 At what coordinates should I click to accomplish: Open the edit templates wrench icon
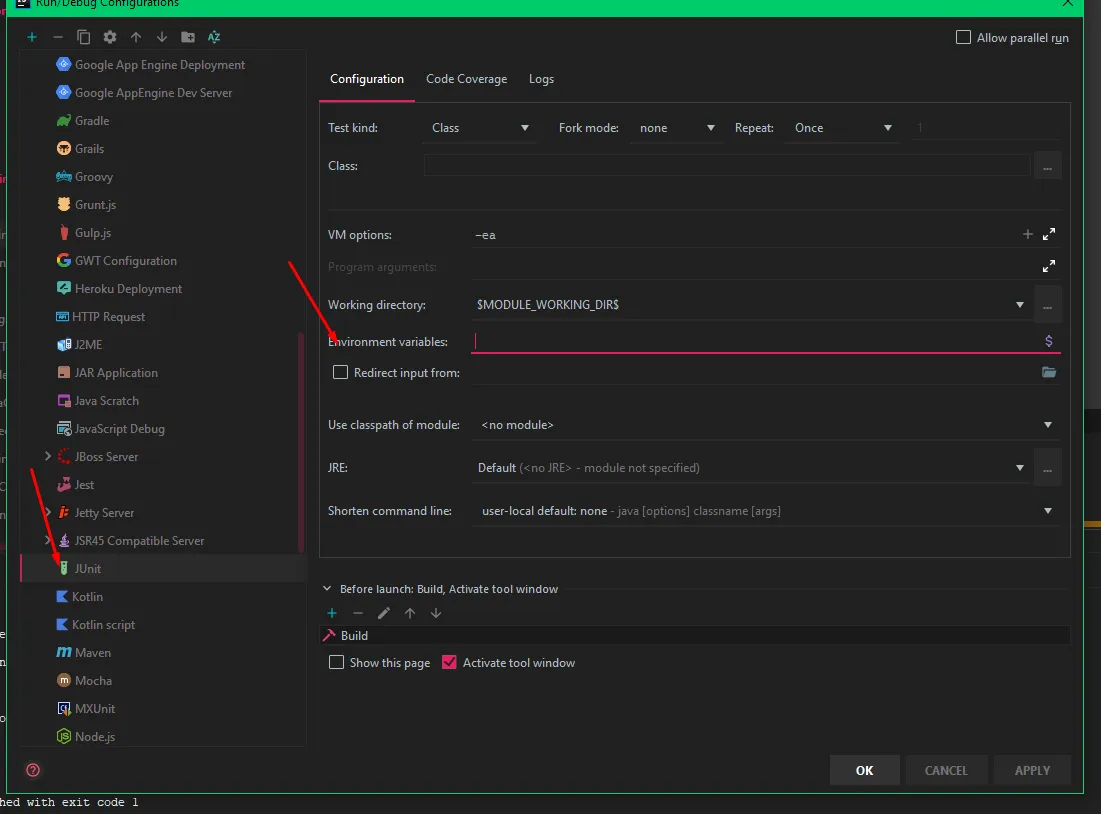tap(110, 37)
